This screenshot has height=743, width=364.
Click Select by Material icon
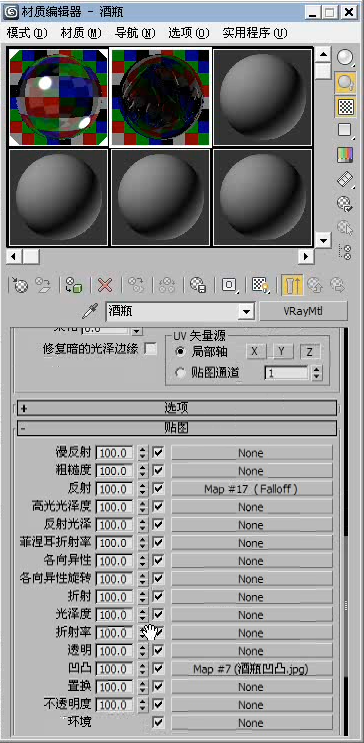(x=346, y=228)
